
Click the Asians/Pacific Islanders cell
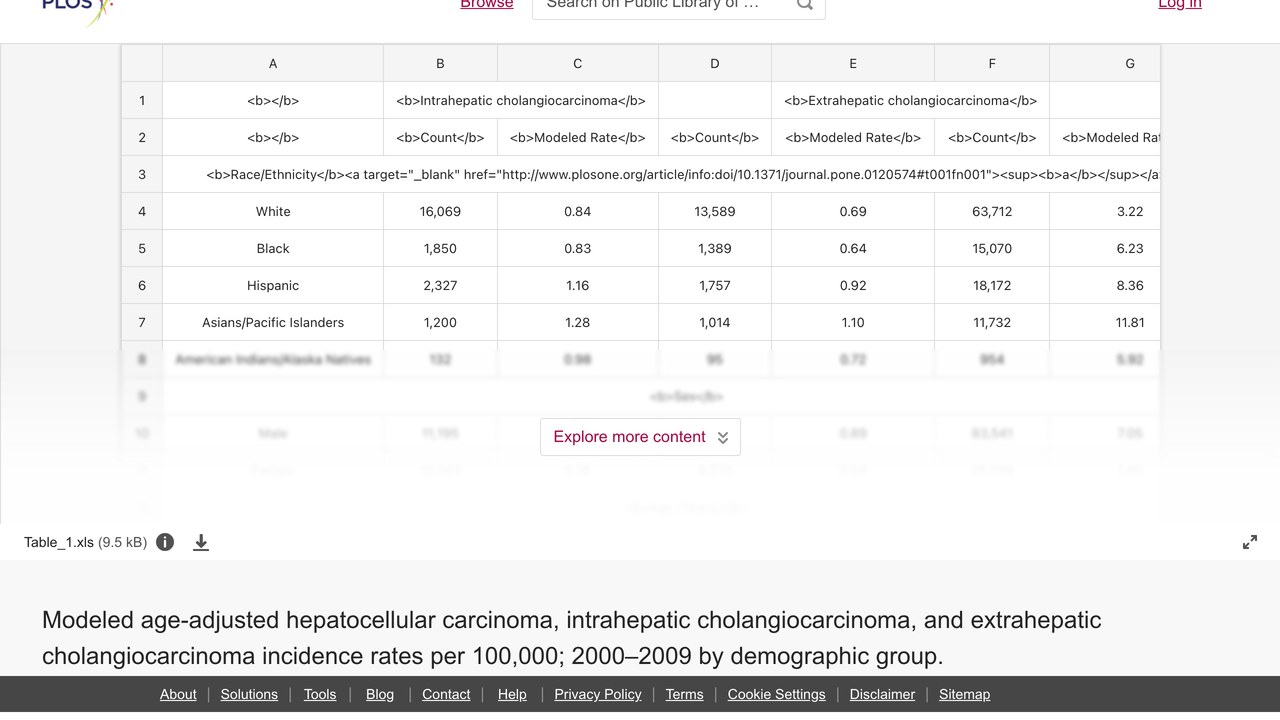pyautogui.click(x=273, y=322)
